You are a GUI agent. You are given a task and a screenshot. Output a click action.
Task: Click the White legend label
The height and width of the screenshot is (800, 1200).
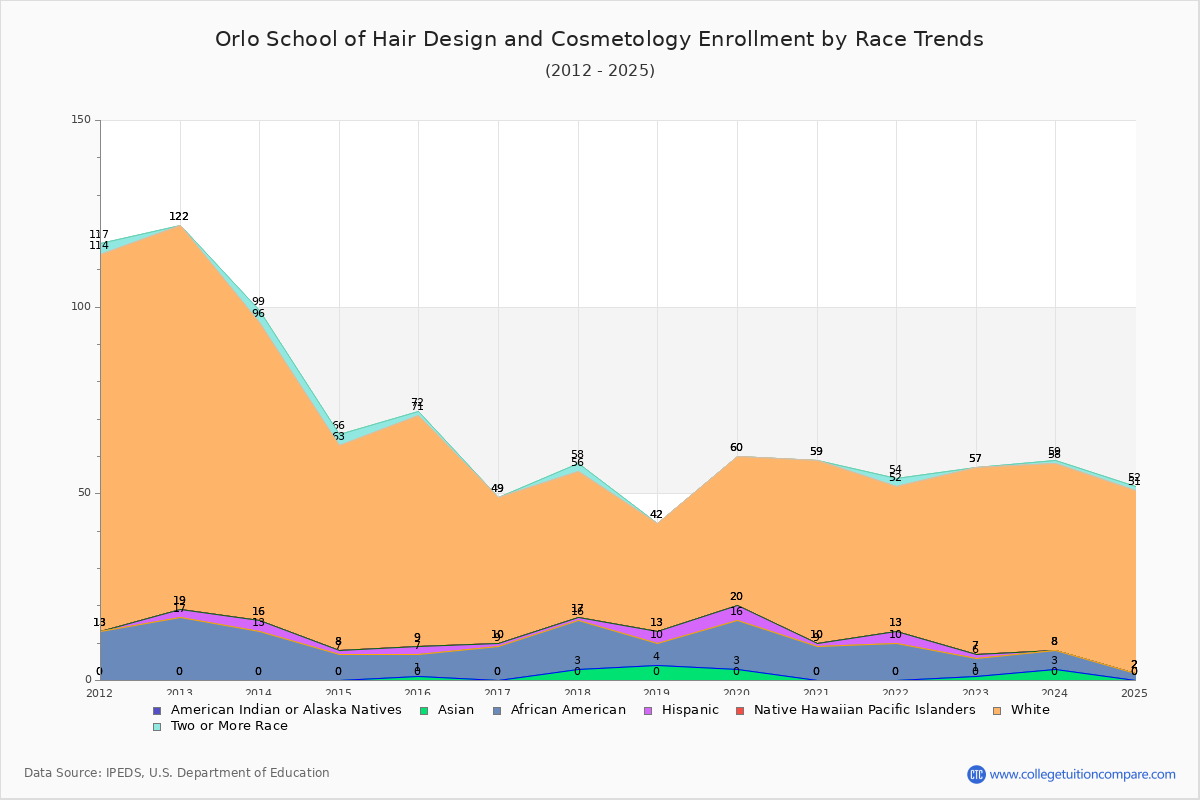(1031, 710)
